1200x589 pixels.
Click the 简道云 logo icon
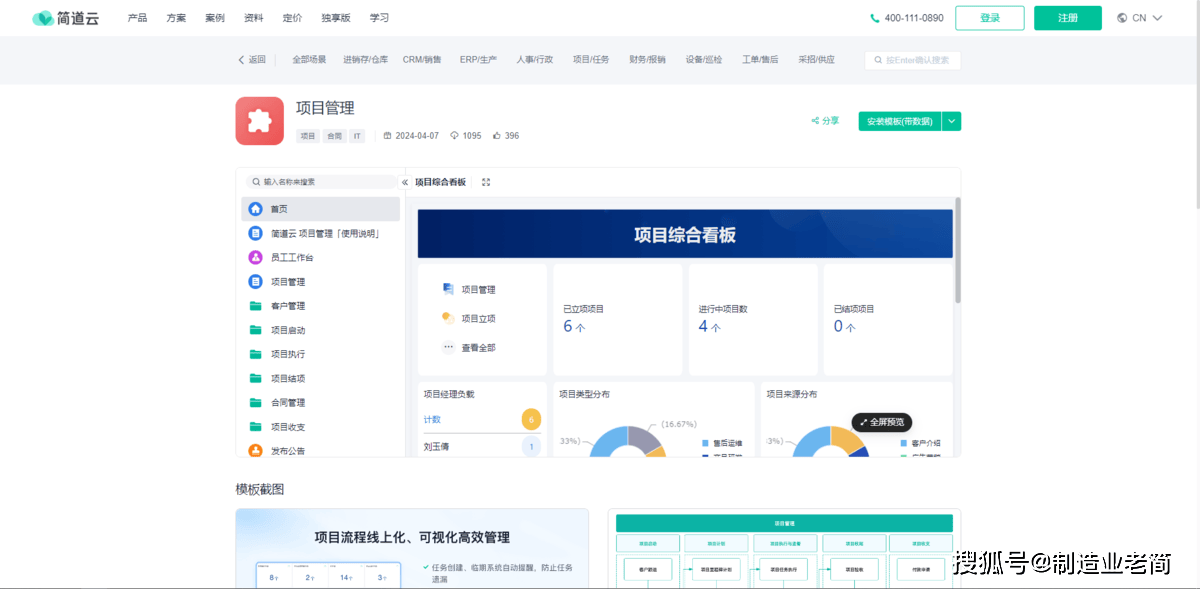click(x=43, y=18)
